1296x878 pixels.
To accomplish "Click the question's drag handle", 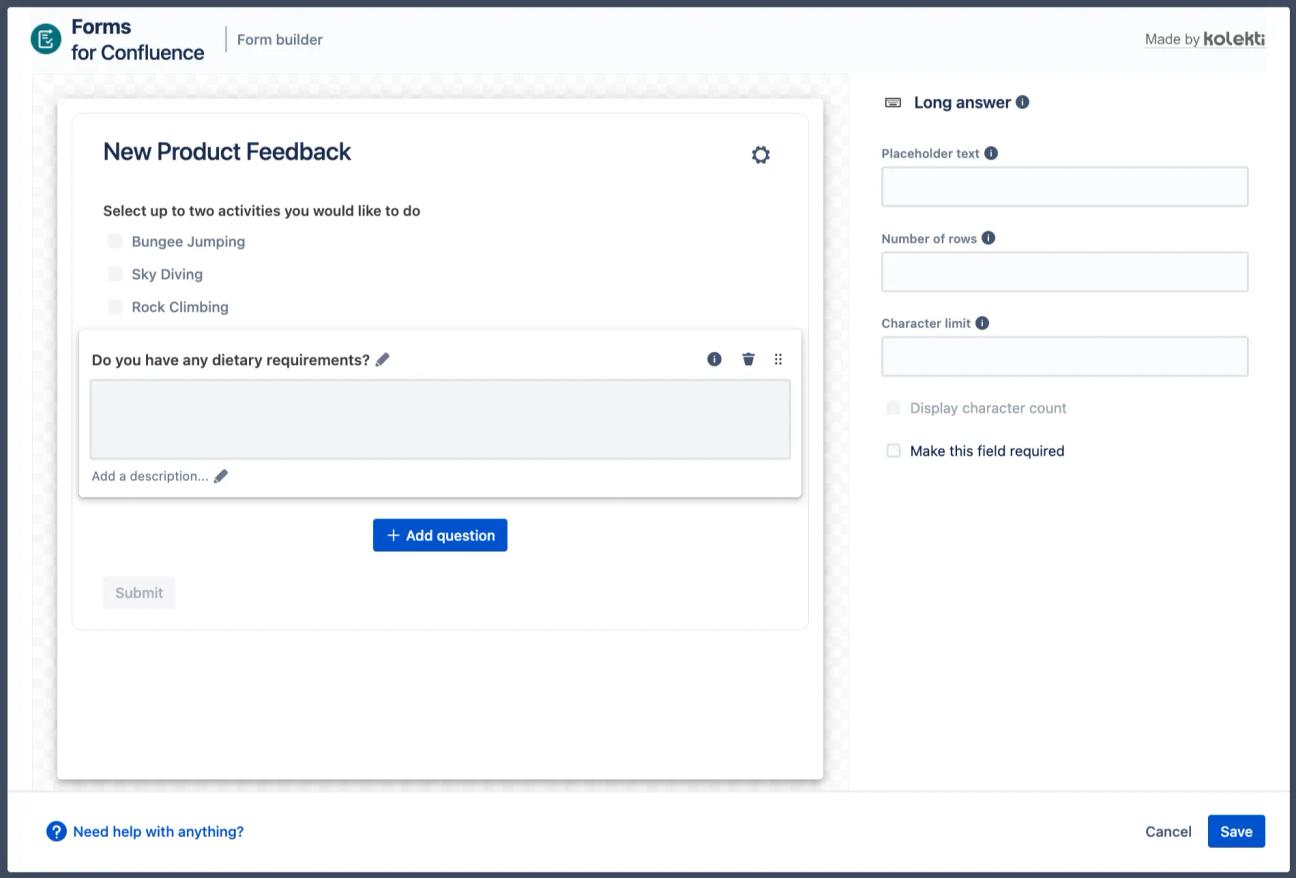I will (779, 359).
